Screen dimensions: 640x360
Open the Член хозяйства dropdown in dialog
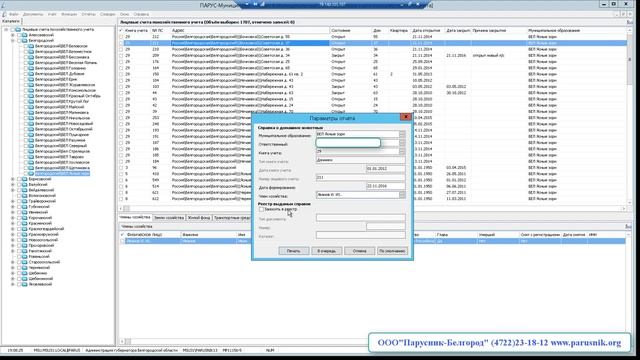coord(402,195)
